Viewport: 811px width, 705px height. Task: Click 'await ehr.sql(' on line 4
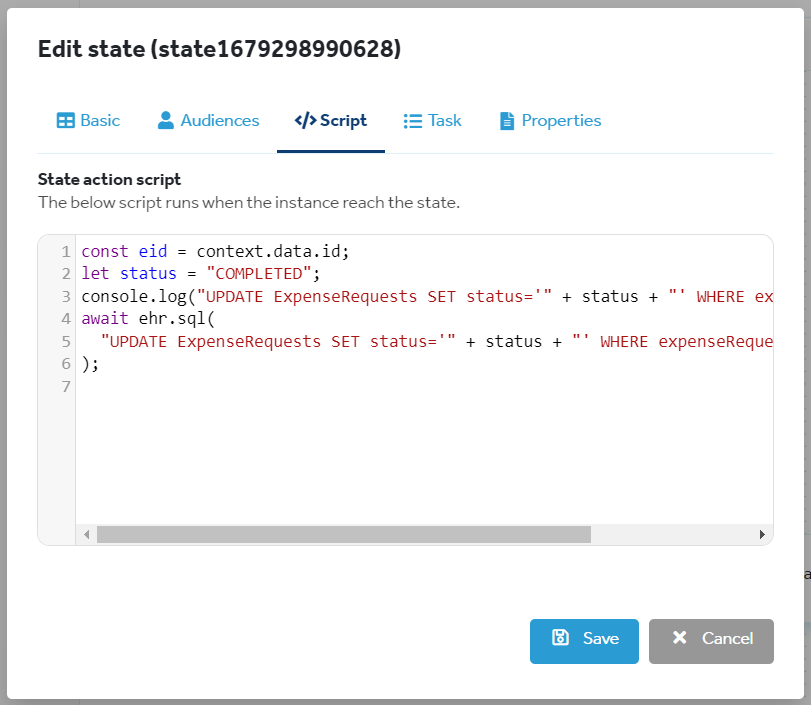(x=148, y=319)
